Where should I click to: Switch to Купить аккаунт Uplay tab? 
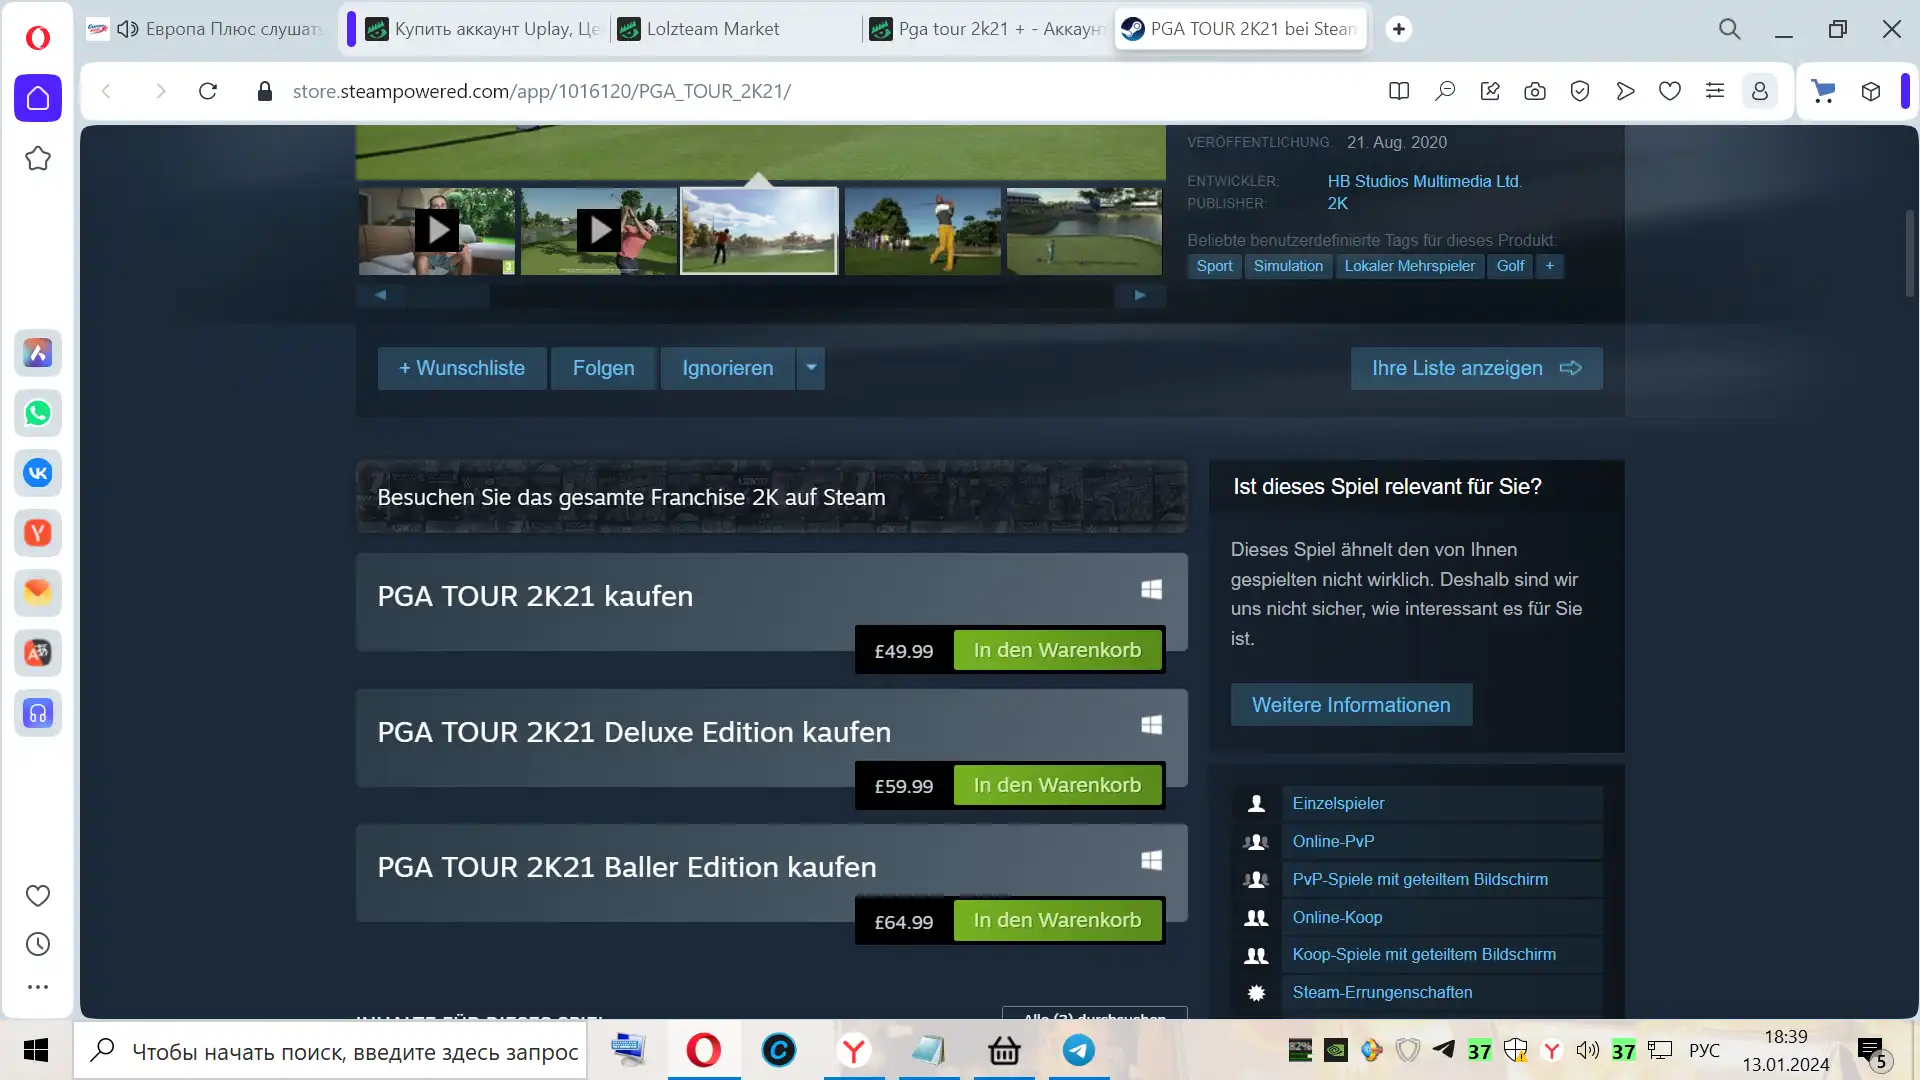[484, 29]
